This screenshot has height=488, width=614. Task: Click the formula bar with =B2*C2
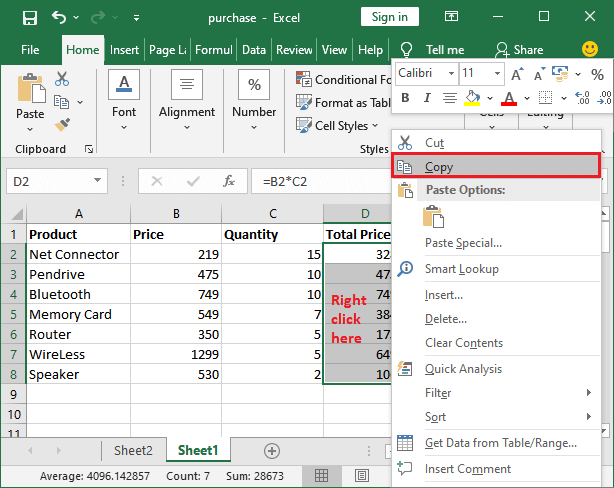(321, 181)
